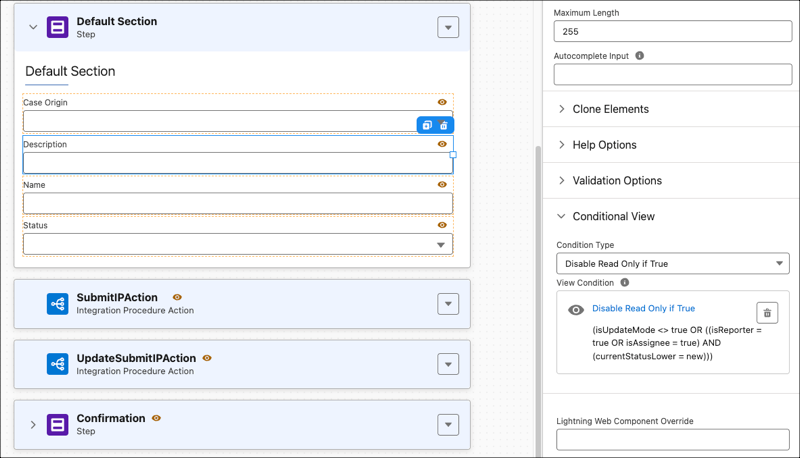Clone the Description element

[x=427, y=125]
